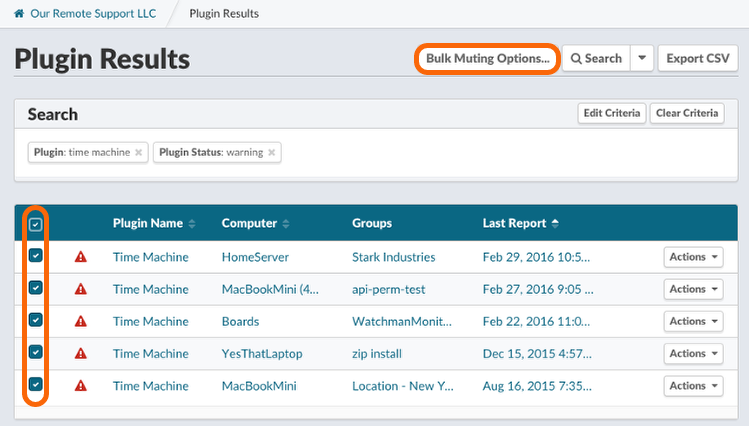Open Time Machine plugin link for HomeServer
The height and width of the screenshot is (426, 749).
point(150,257)
